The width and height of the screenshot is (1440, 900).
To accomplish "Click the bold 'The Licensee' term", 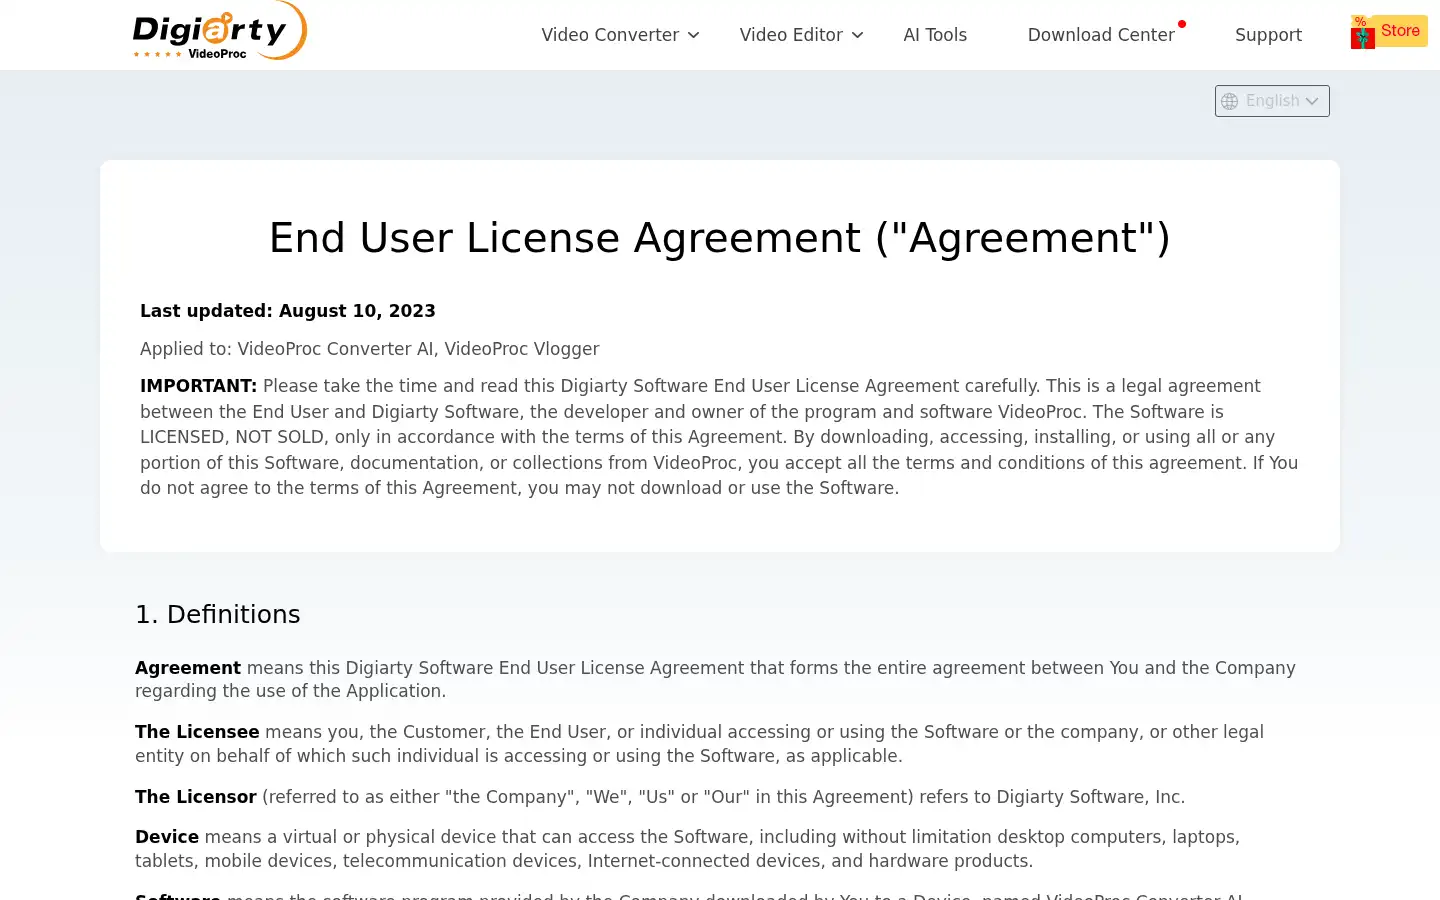I will [x=197, y=732].
